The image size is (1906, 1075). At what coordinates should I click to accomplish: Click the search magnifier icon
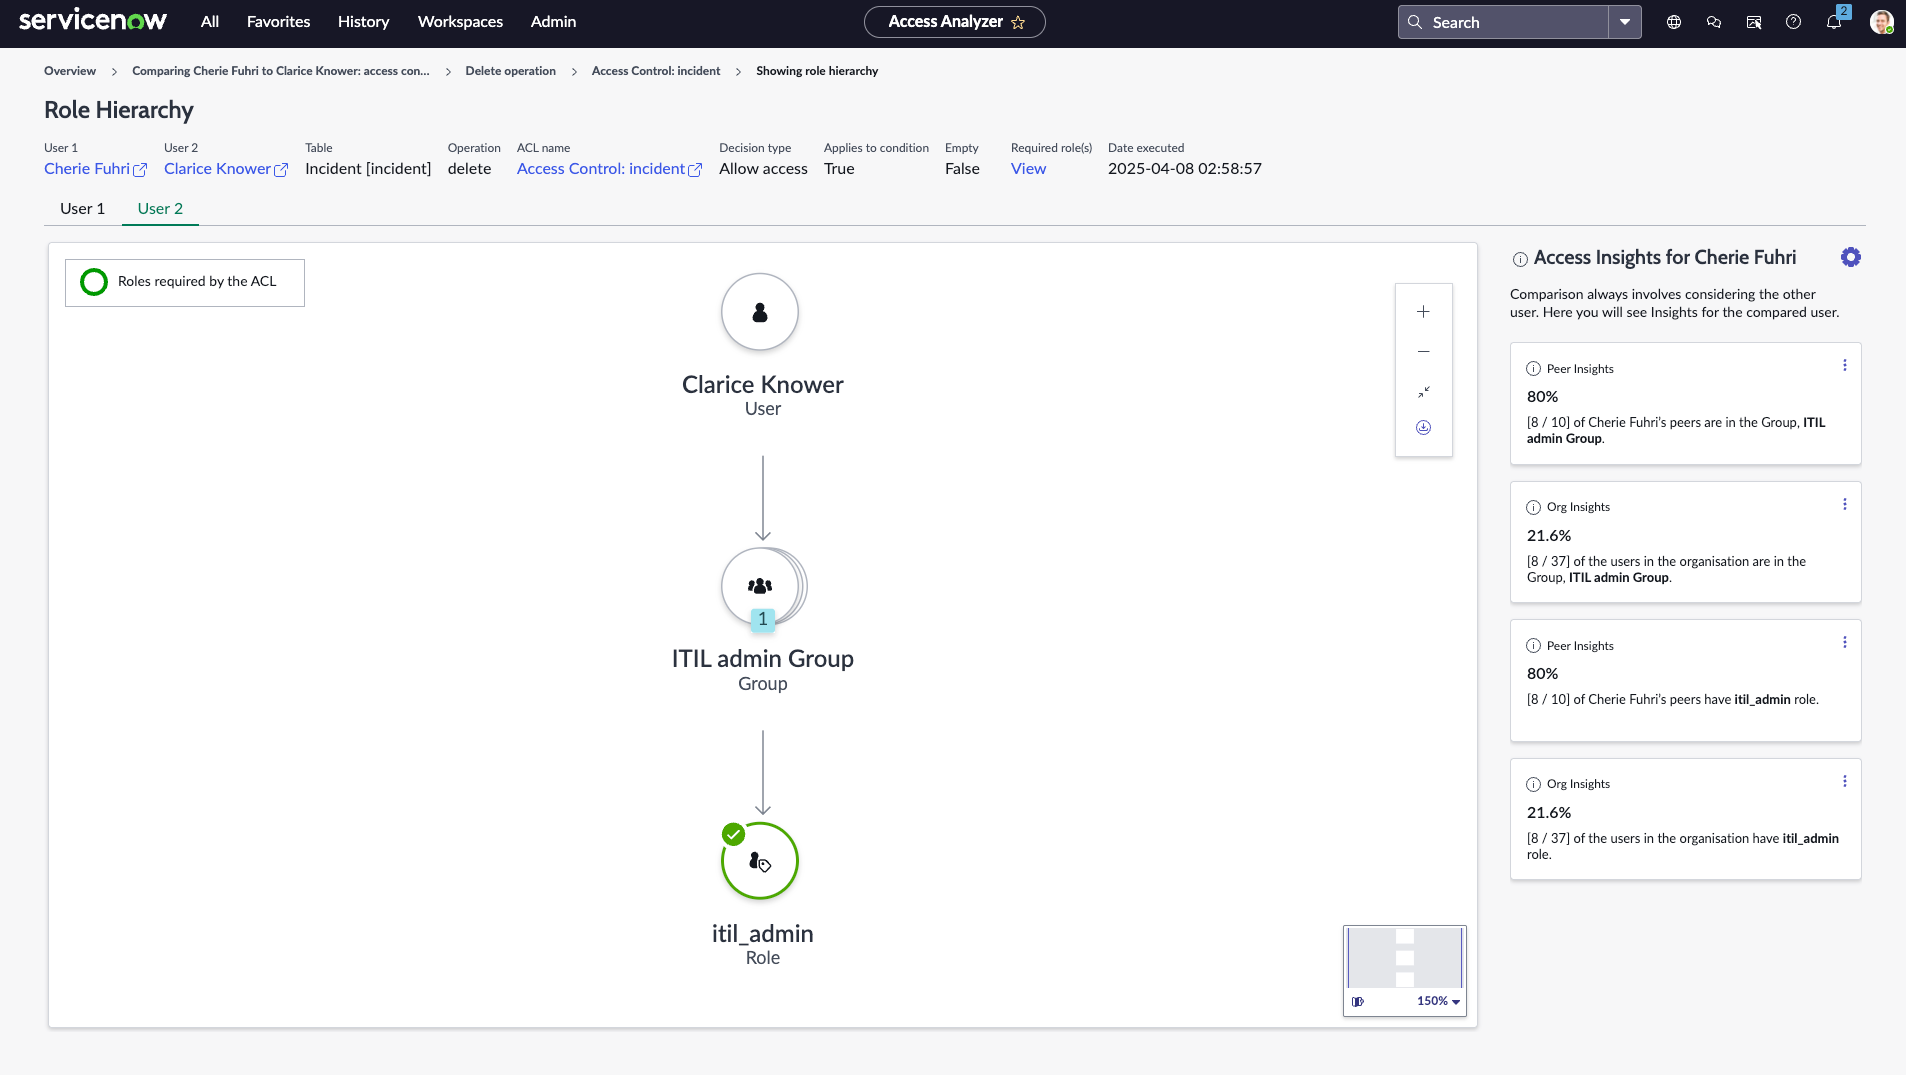pos(1415,22)
